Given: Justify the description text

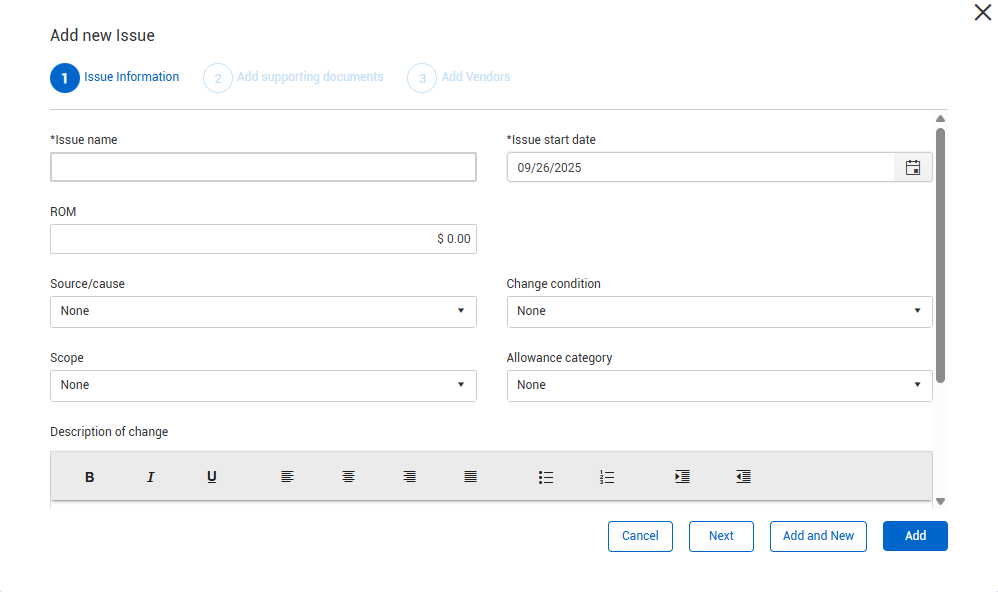Looking at the screenshot, I should (x=470, y=477).
